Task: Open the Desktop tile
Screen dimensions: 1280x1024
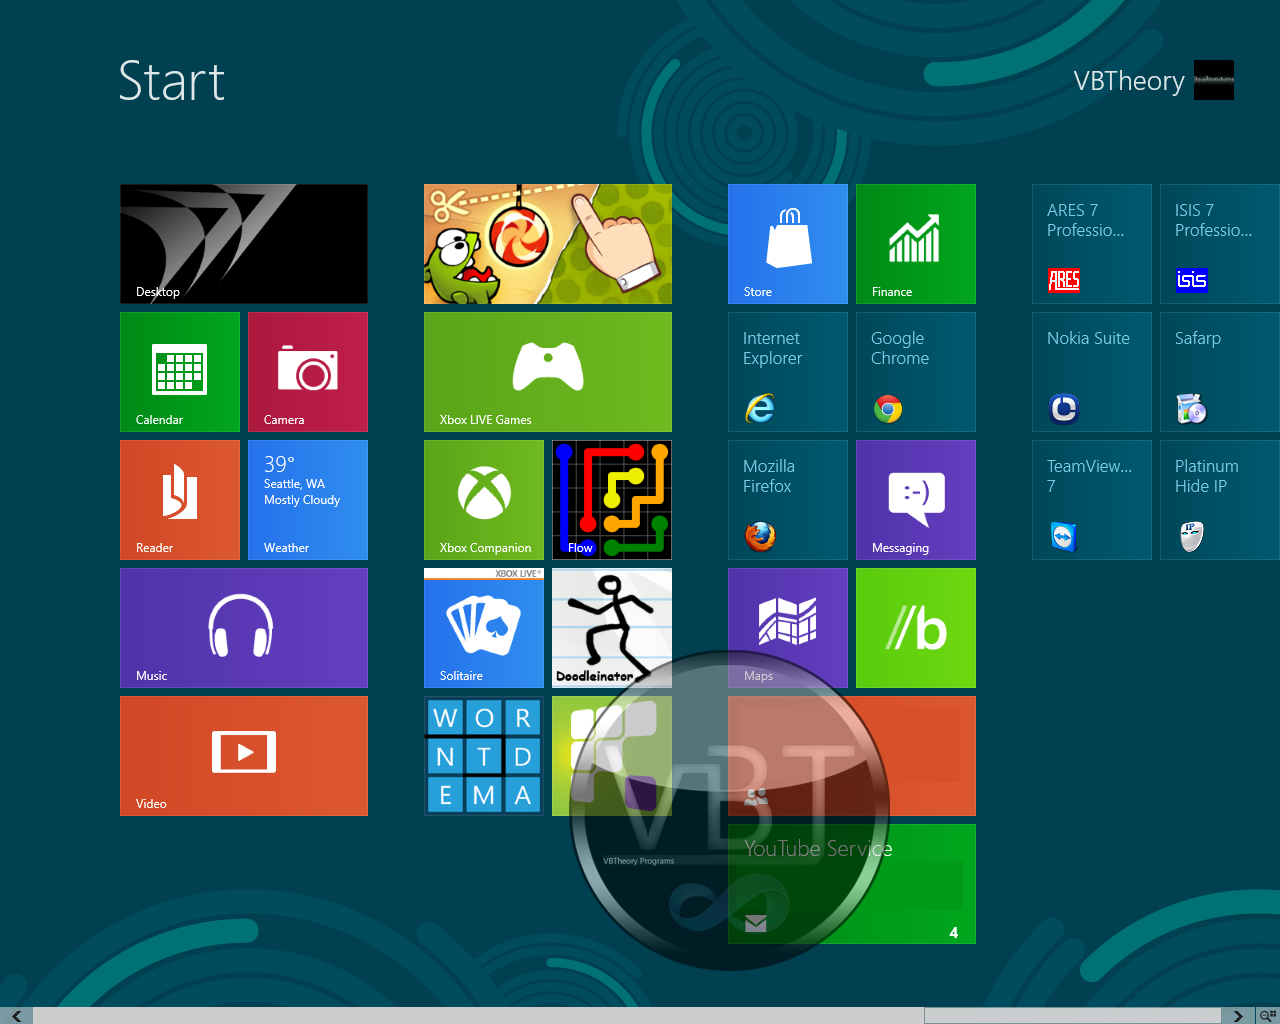Action: [x=244, y=244]
